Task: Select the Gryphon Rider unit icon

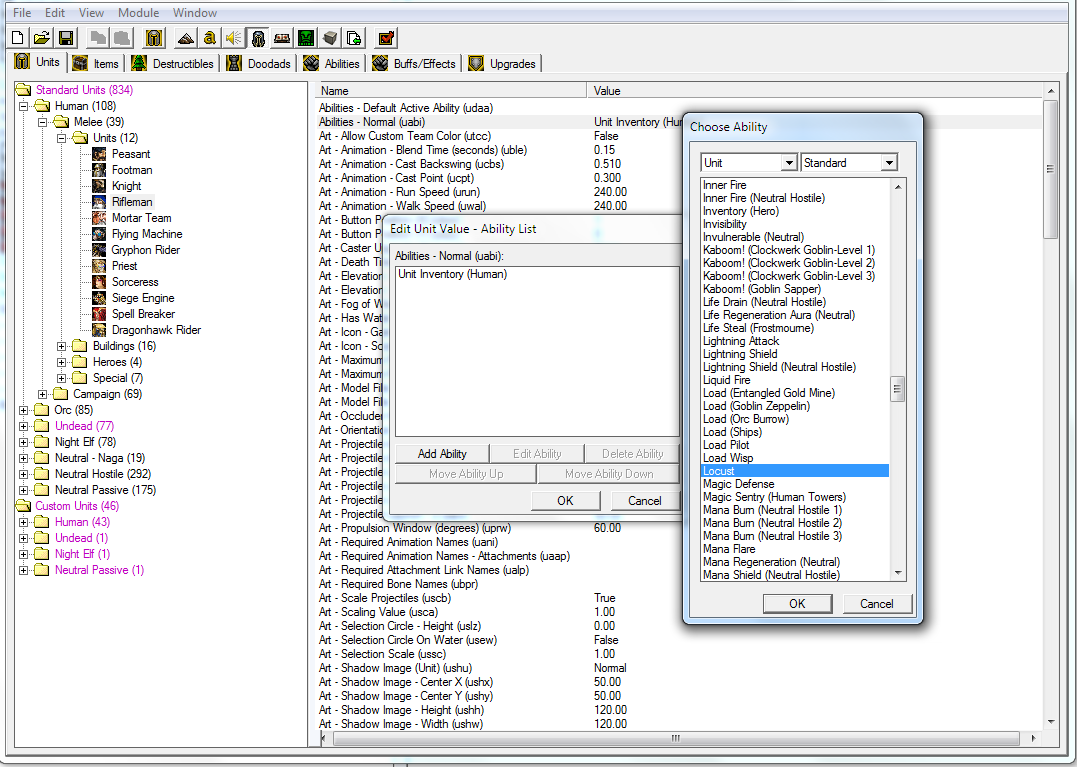Action: pos(100,250)
